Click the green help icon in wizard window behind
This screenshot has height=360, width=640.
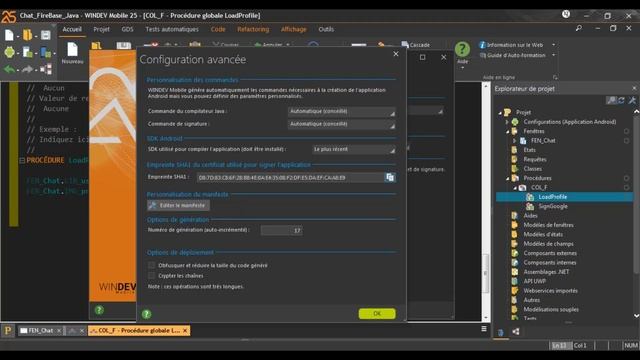point(99,310)
